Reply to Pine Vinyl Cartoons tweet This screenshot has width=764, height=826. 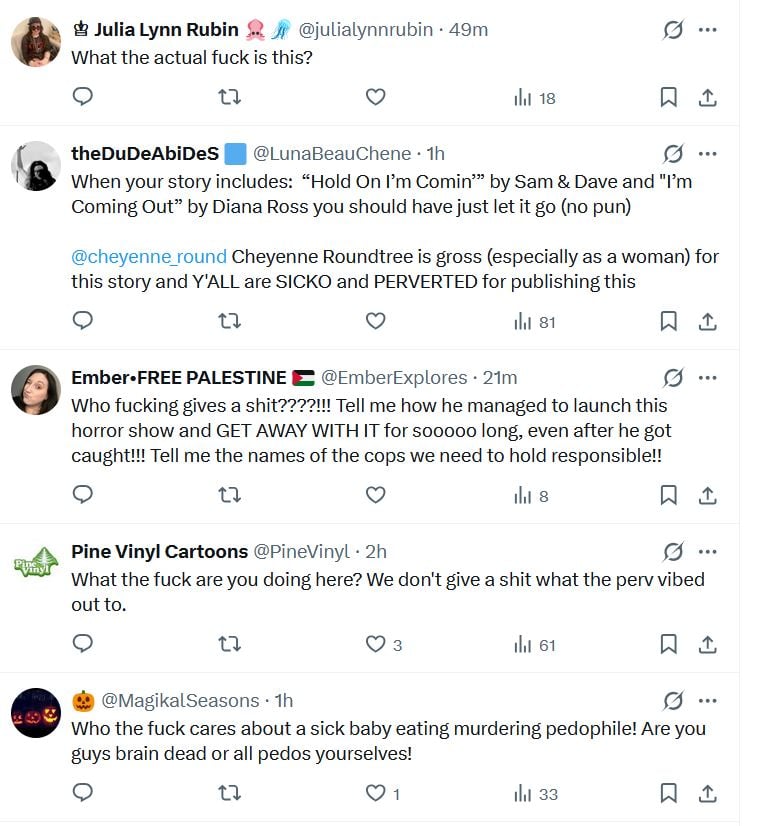point(84,645)
